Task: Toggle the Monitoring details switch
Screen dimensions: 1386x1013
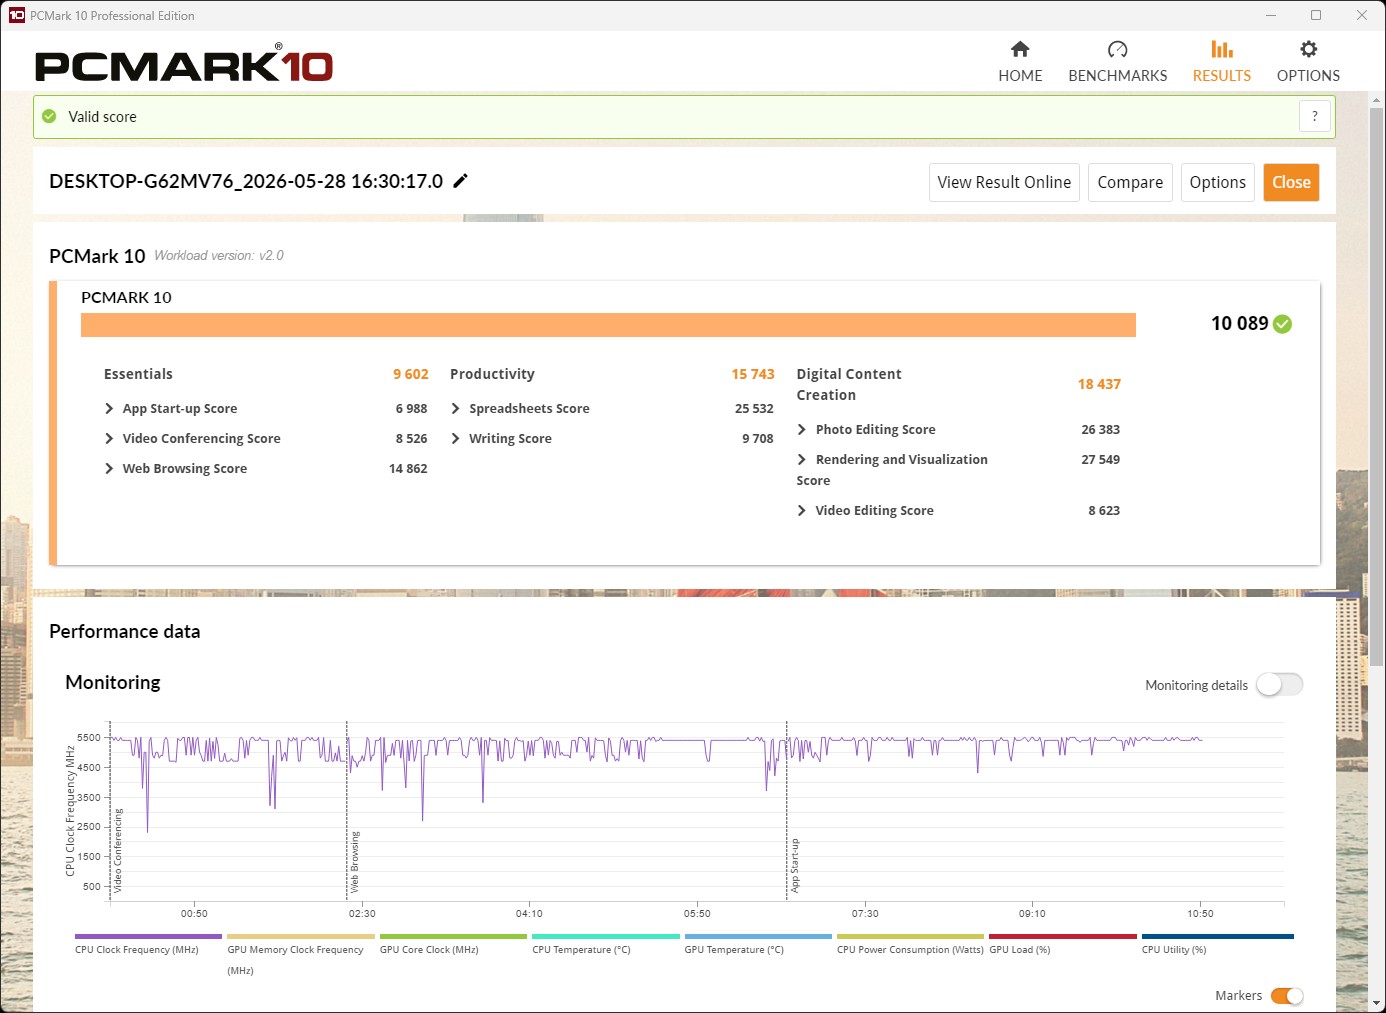Action: (1279, 684)
